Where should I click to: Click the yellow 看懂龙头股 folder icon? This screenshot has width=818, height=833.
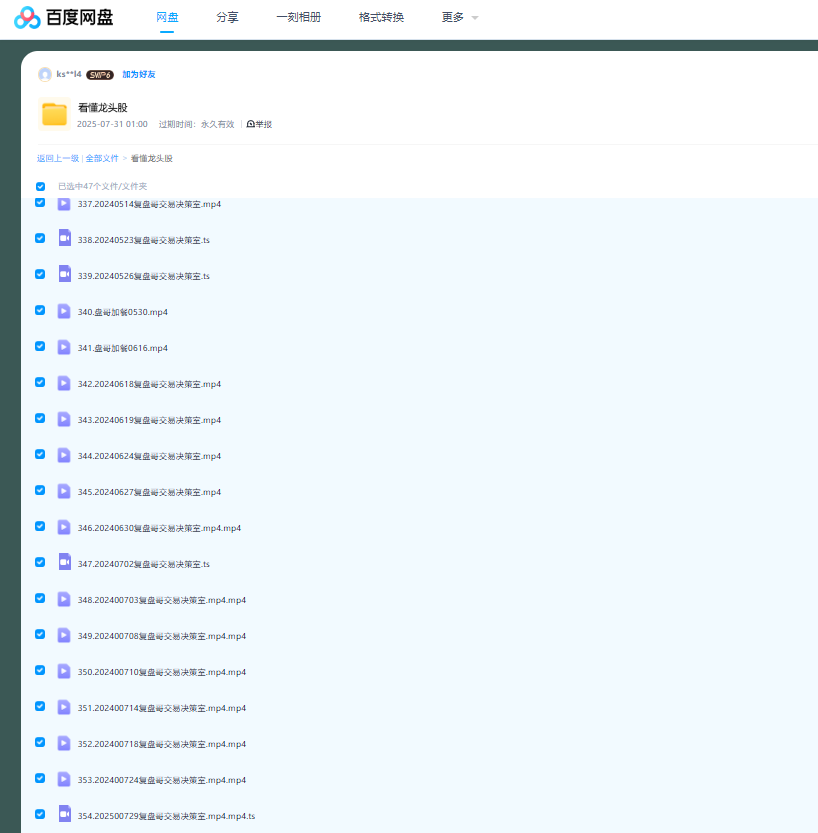coord(54,114)
